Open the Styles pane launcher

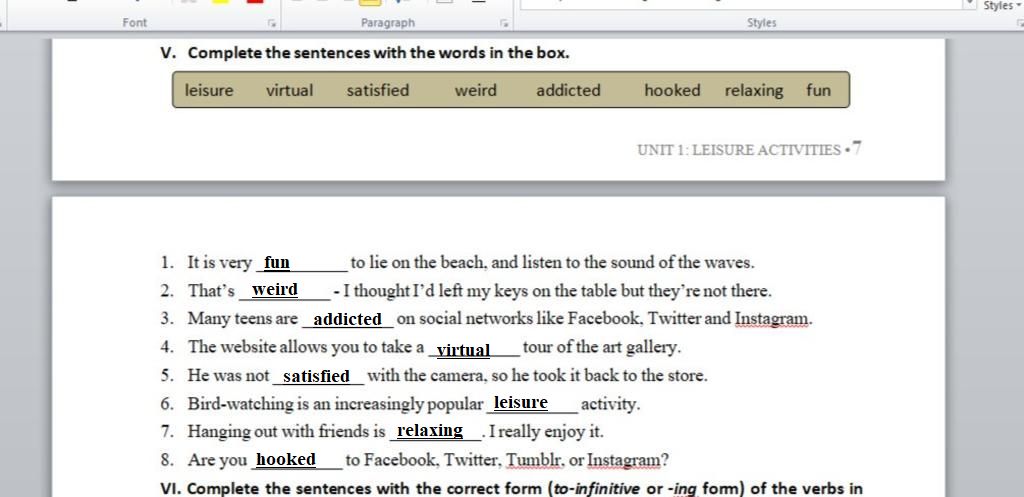[1019, 24]
